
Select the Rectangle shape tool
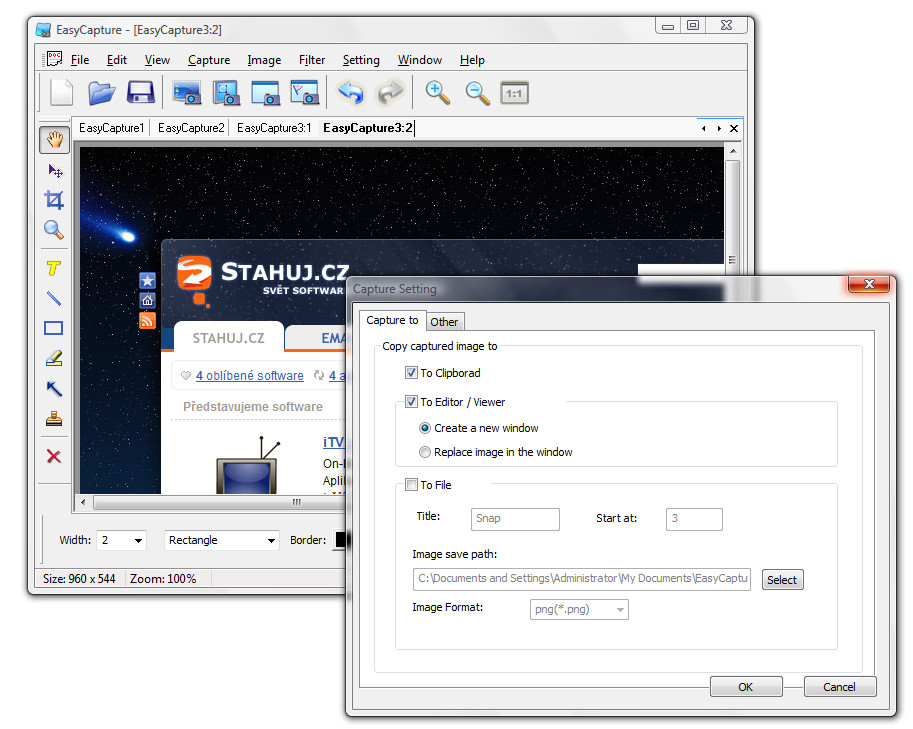(54, 328)
